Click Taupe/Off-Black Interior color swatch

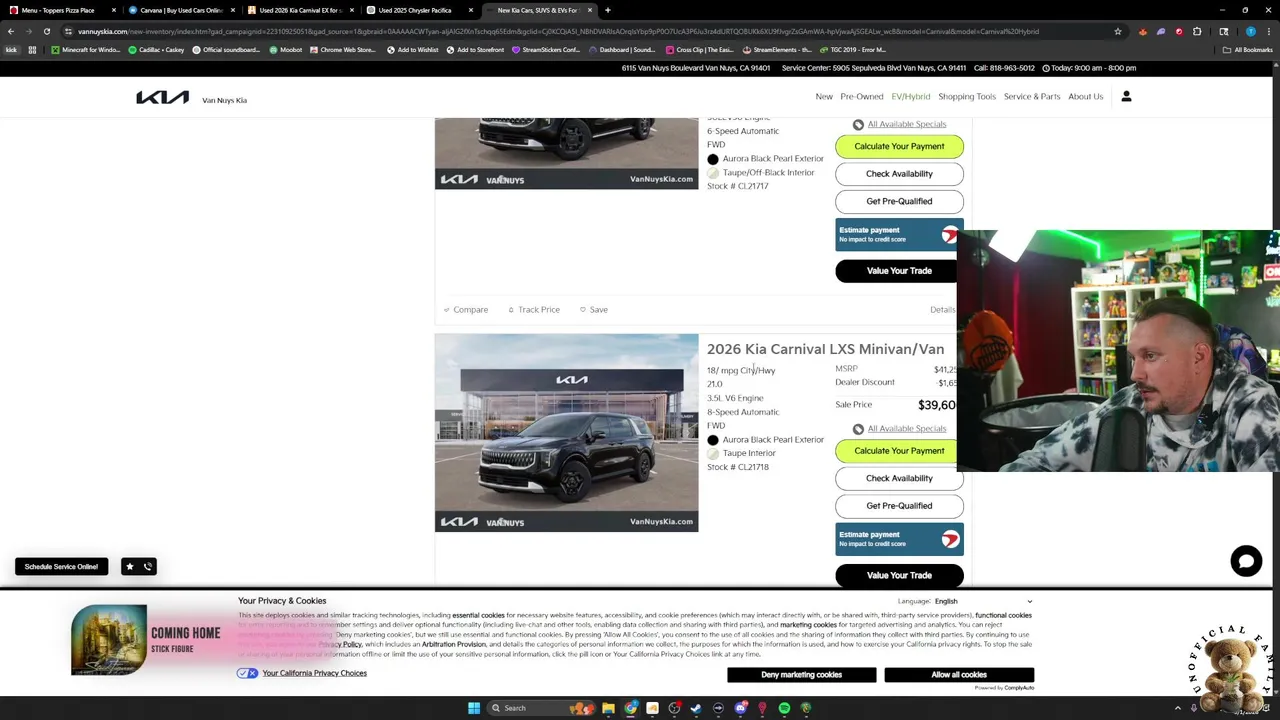pos(713,173)
